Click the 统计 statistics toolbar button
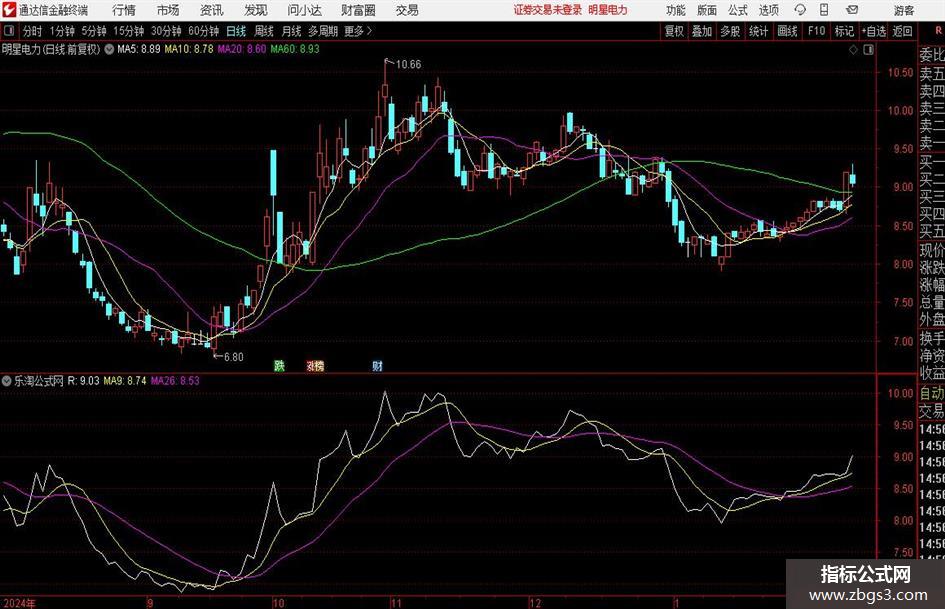This screenshot has width=945, height=609. (x=758, y=31)
